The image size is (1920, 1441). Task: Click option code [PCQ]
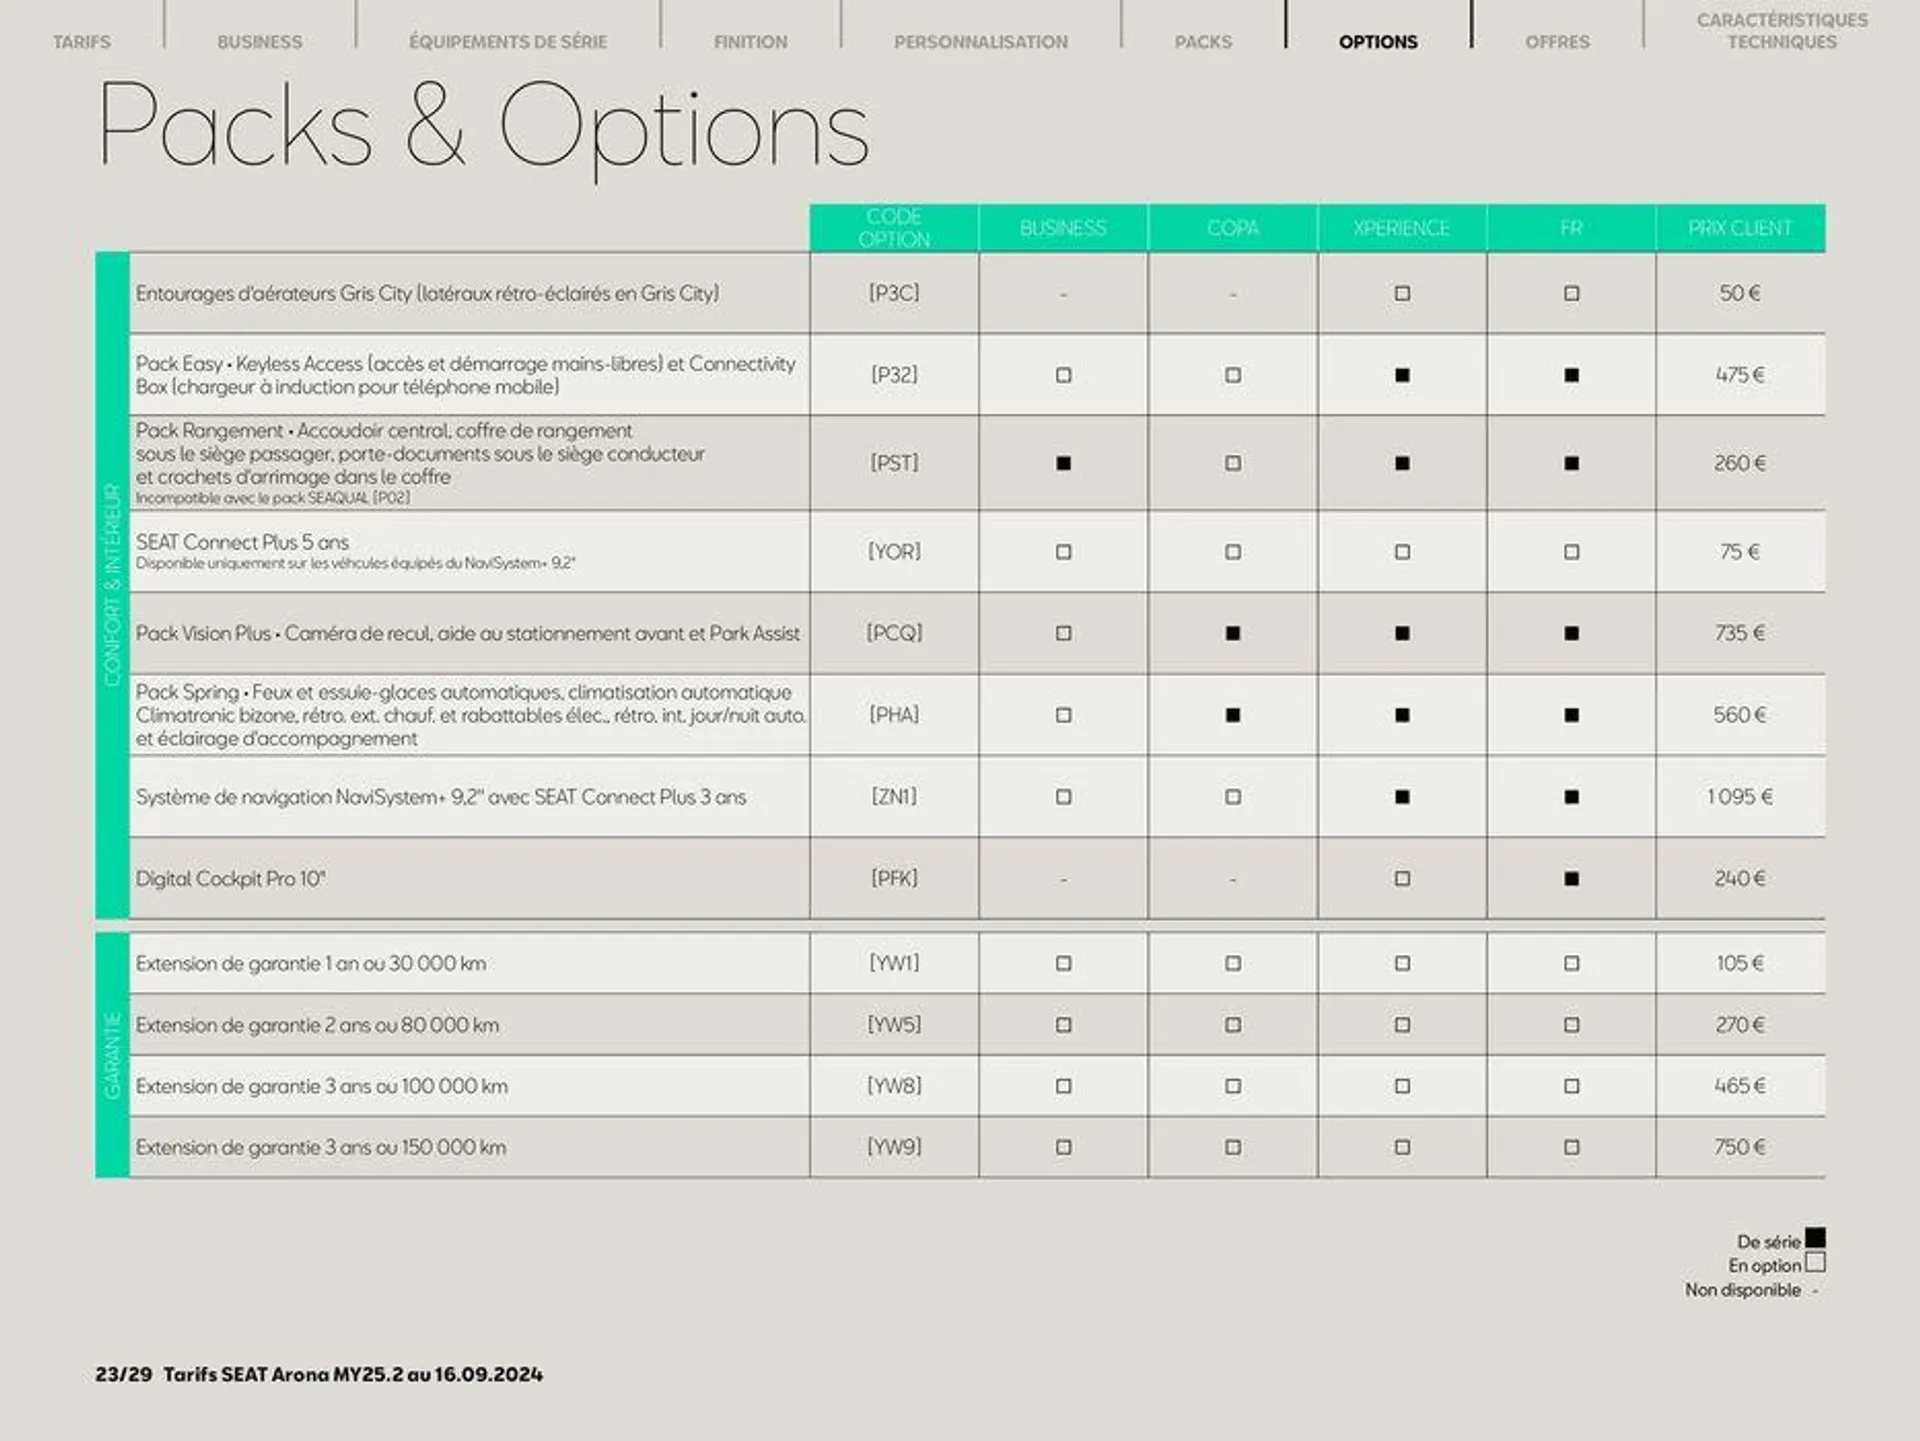894,634
